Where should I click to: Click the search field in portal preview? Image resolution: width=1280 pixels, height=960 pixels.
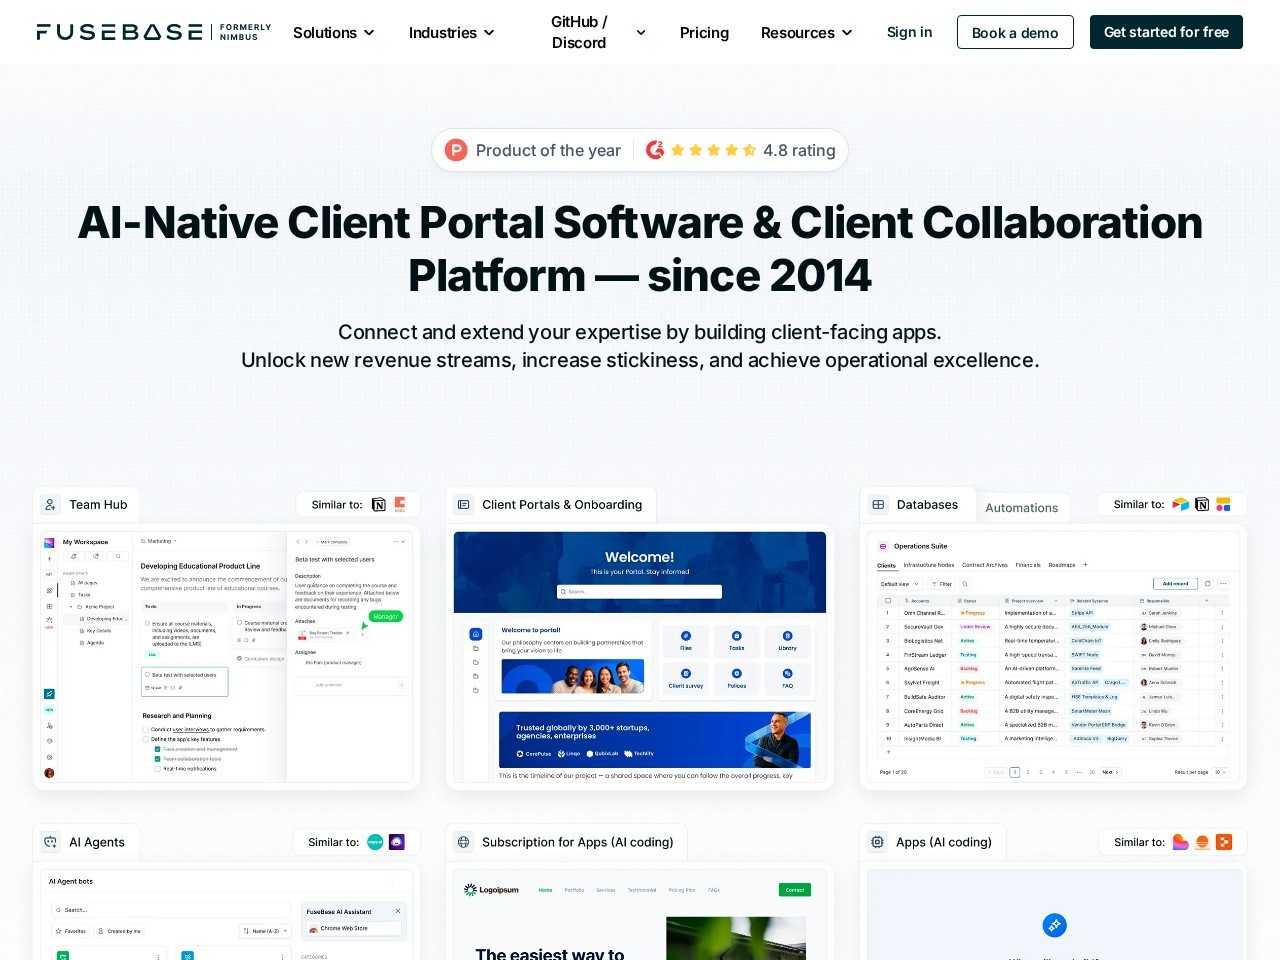[639, 591]
